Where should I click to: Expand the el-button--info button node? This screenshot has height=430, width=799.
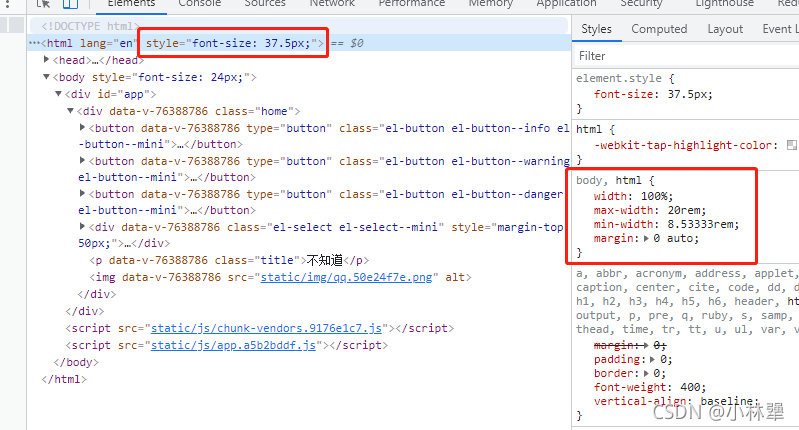tap(83, 127)
